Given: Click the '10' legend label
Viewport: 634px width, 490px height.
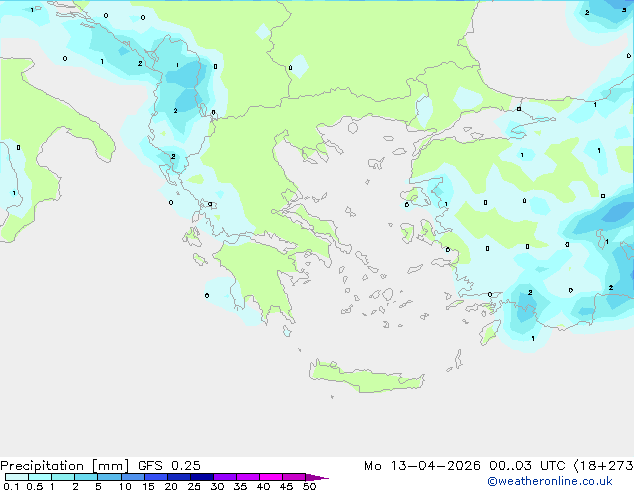Looking at the screenshot, I should click(x=125, y=486).
